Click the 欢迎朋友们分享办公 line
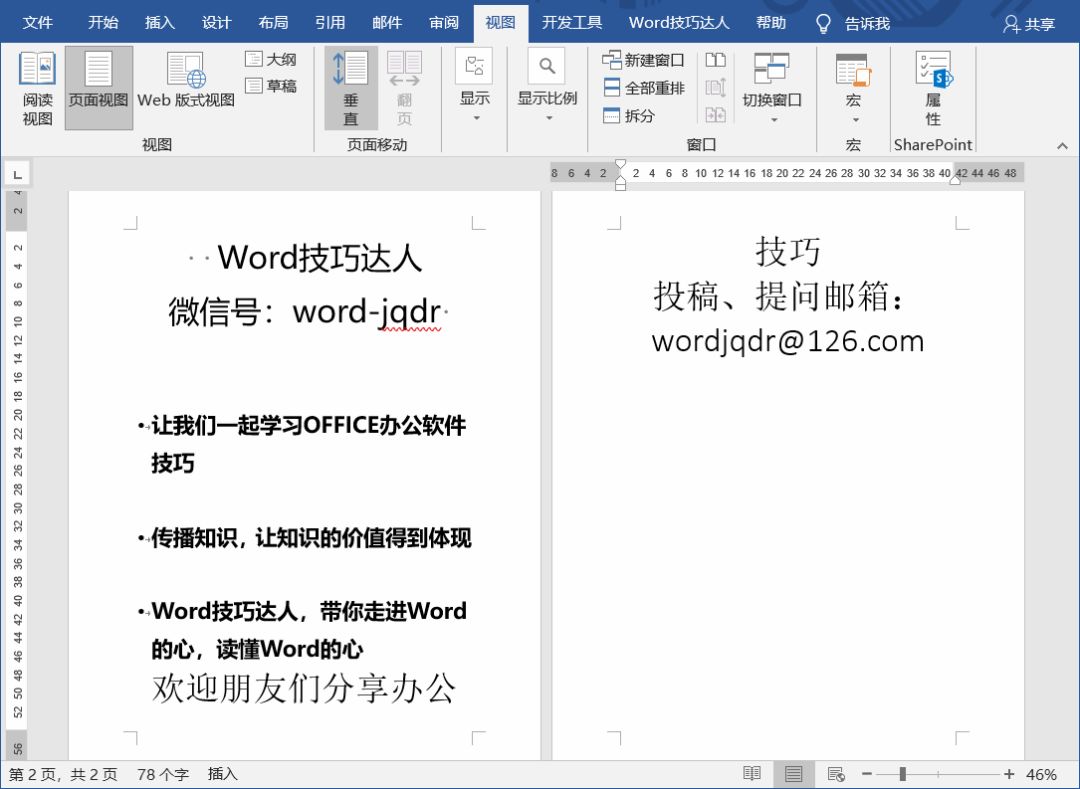 (x=303, y=688)
